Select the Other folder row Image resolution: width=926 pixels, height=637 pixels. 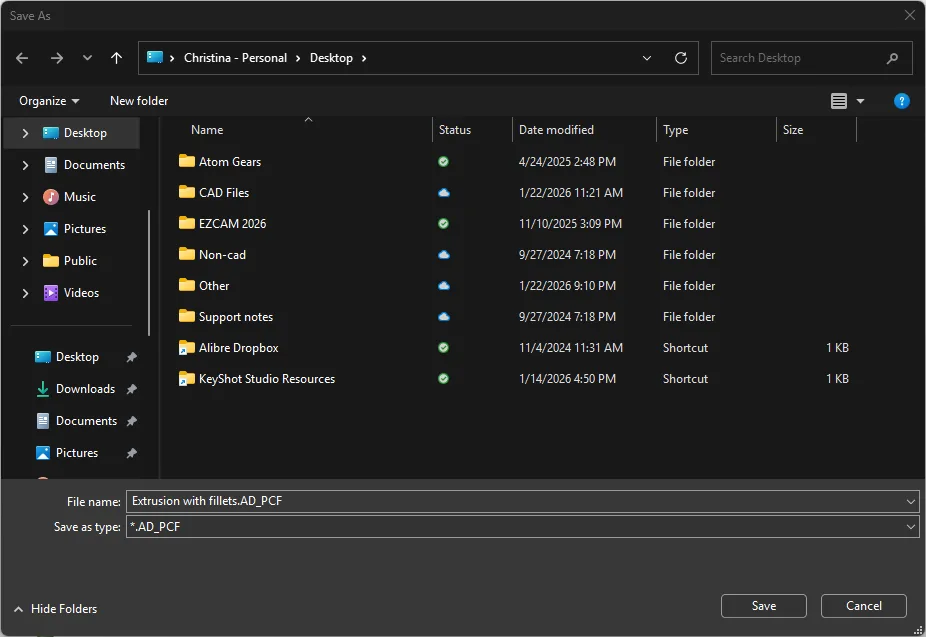click(x=513, y=286)
